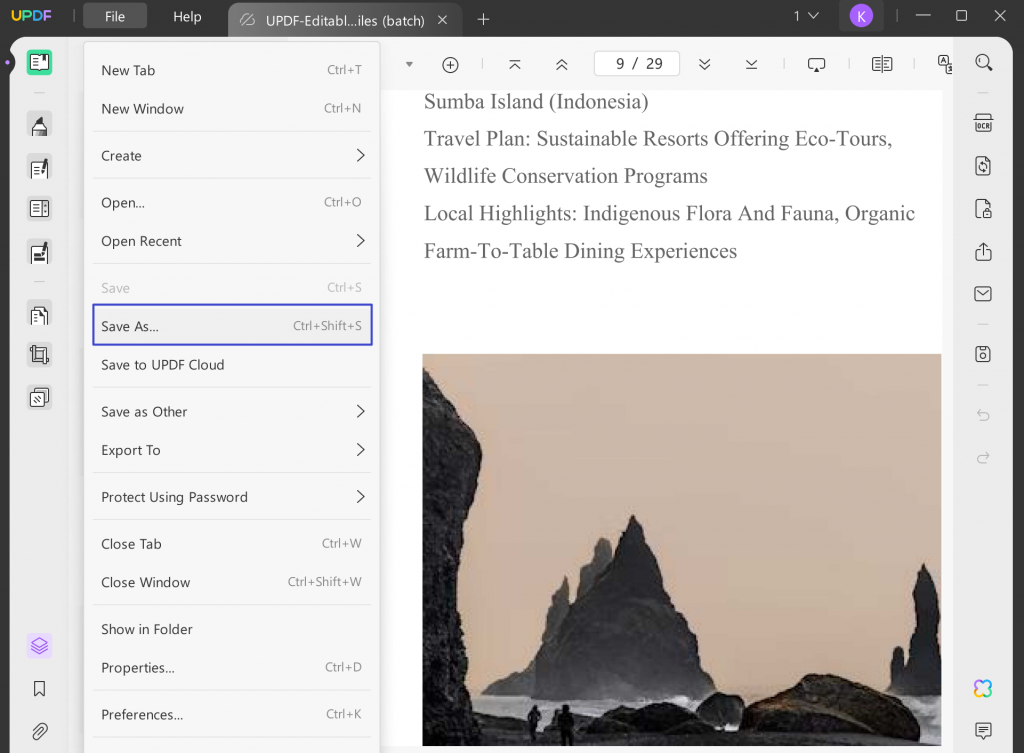The width and height of the screenshot is (1024, 753).
Task: Launch the UPDF AI assistant
Action: tap(982, 688)
